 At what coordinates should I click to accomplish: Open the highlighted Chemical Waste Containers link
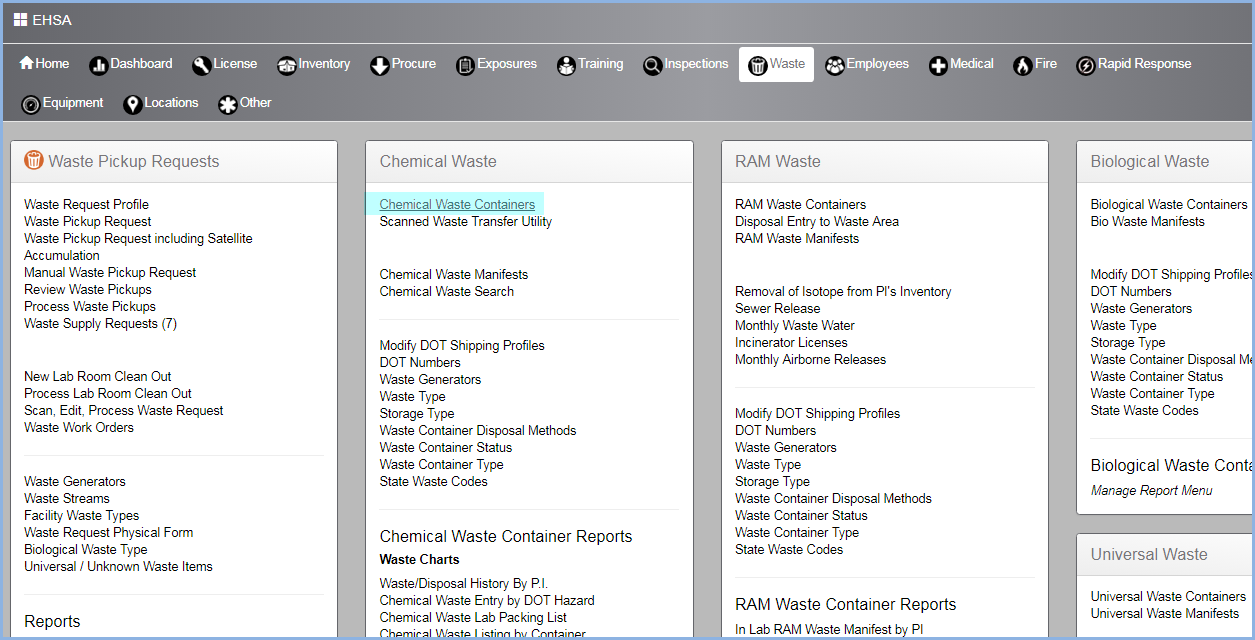click(x=457, y=205)
